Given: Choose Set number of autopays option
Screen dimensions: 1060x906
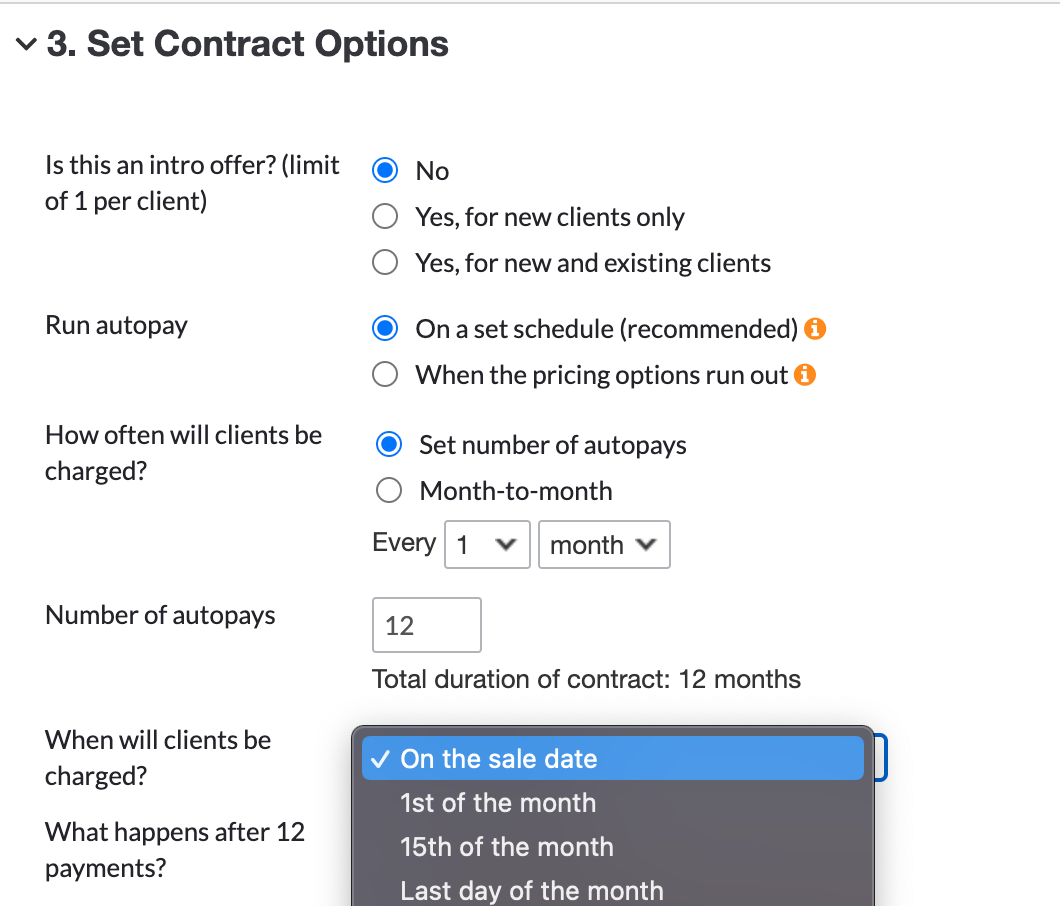Looking at the screenshot, I should tap(389, 445).
